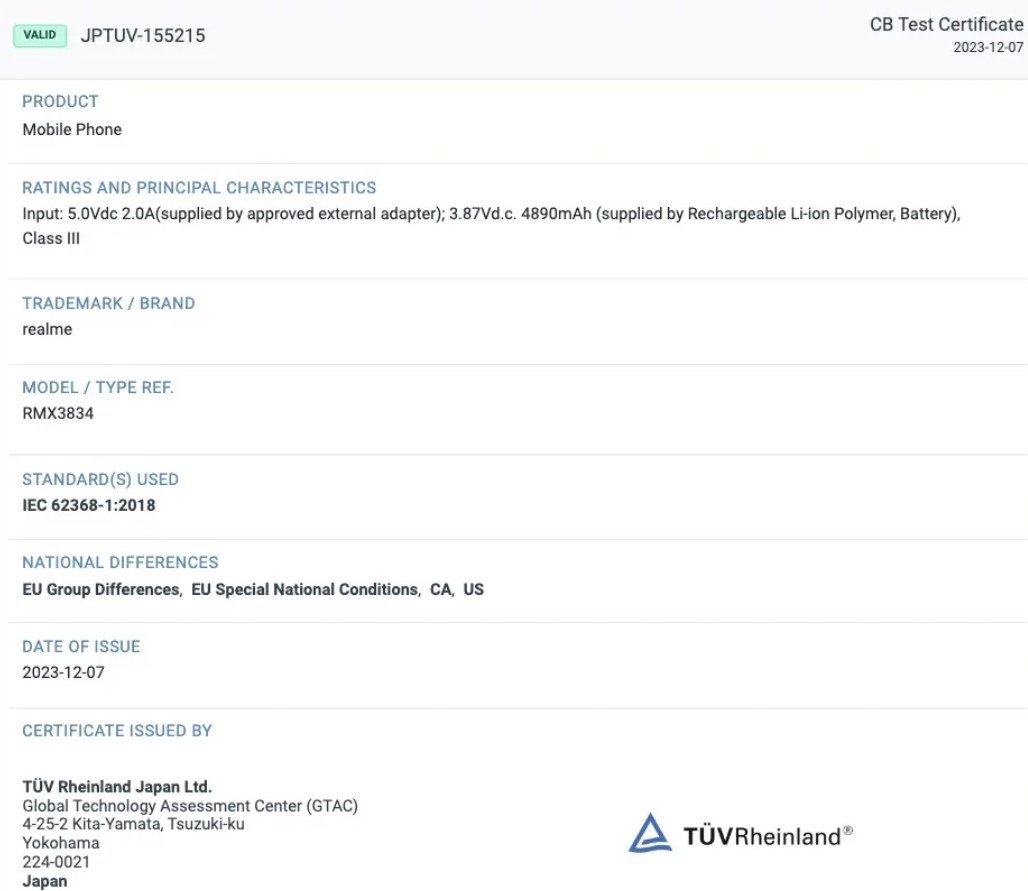Click EU Group Differences text

[101, 590]
